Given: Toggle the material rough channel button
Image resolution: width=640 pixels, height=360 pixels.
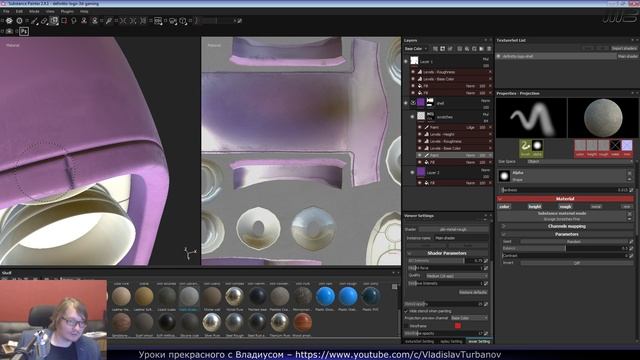Looking at the screenshot, I should point(565,207).
